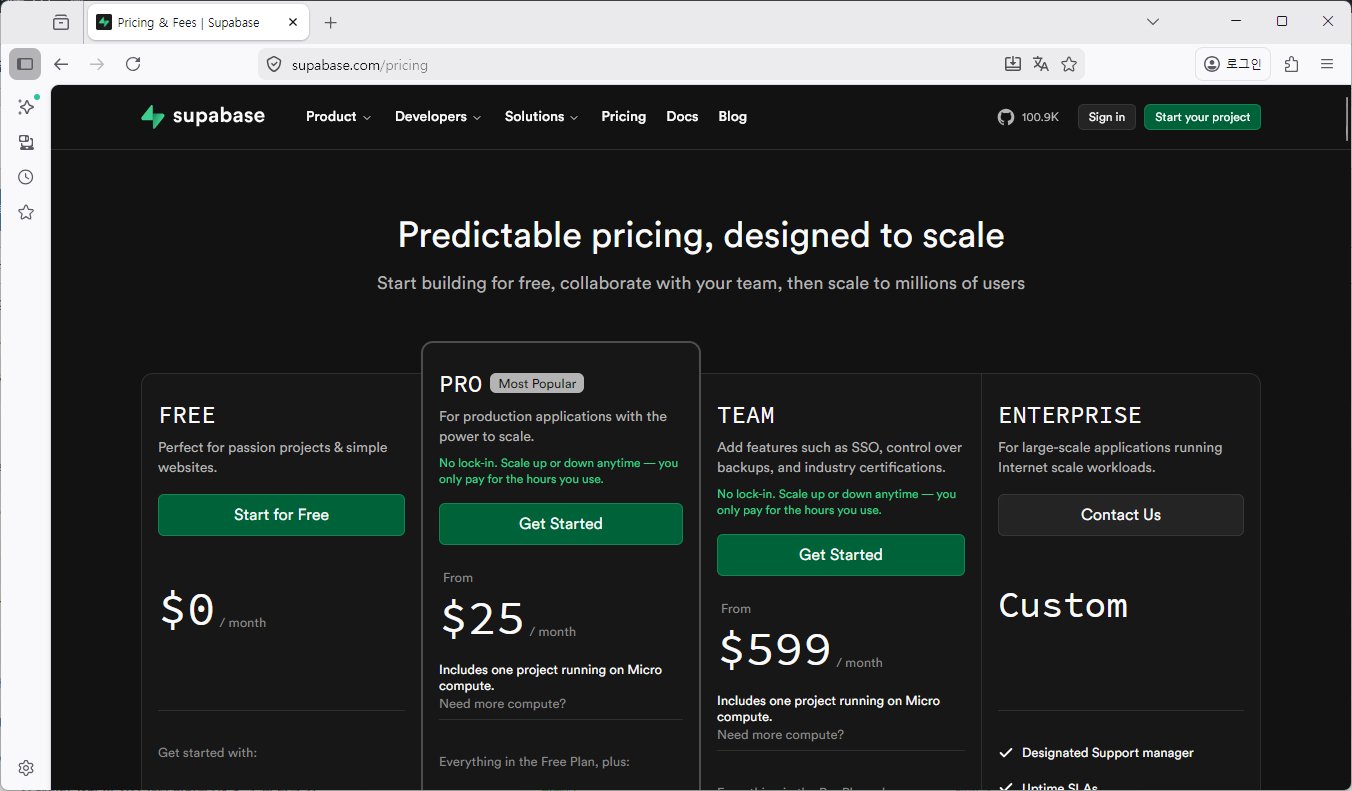Screen dimensions: 1352x791
Task: Click Contact Us on Enterprise plan
Action: click(x=1121, y=515)
